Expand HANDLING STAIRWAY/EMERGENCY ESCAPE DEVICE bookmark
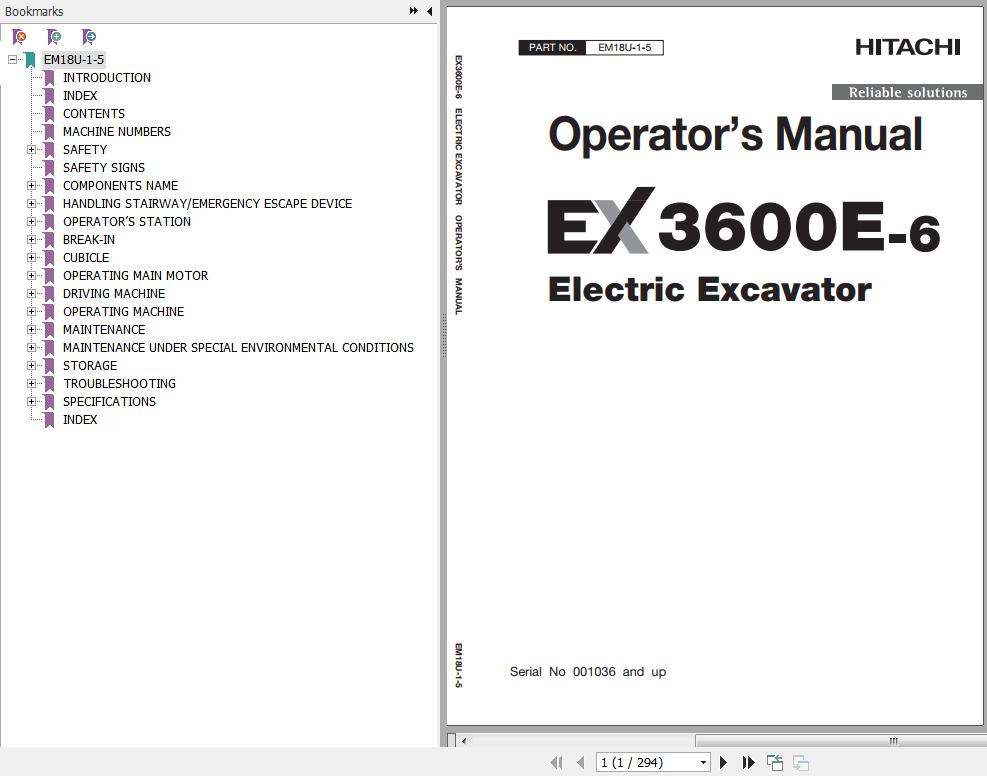Screen dimensions: 987x776 point(31,204)
